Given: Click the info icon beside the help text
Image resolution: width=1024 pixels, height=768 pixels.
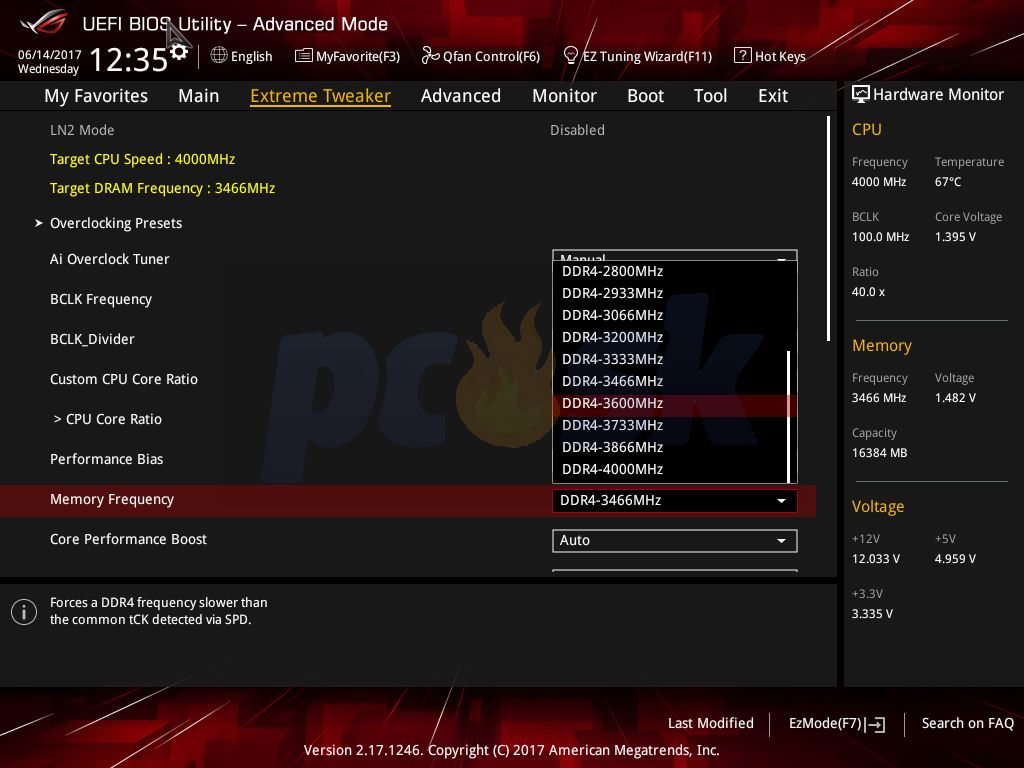Looking at the screenshot, I should (24, 612).
